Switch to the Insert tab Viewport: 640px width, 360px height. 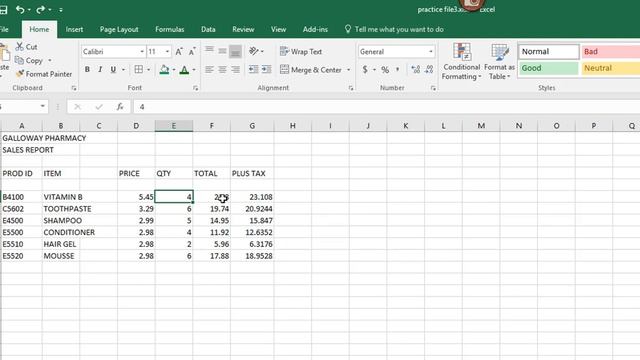[x=74, y=29]
